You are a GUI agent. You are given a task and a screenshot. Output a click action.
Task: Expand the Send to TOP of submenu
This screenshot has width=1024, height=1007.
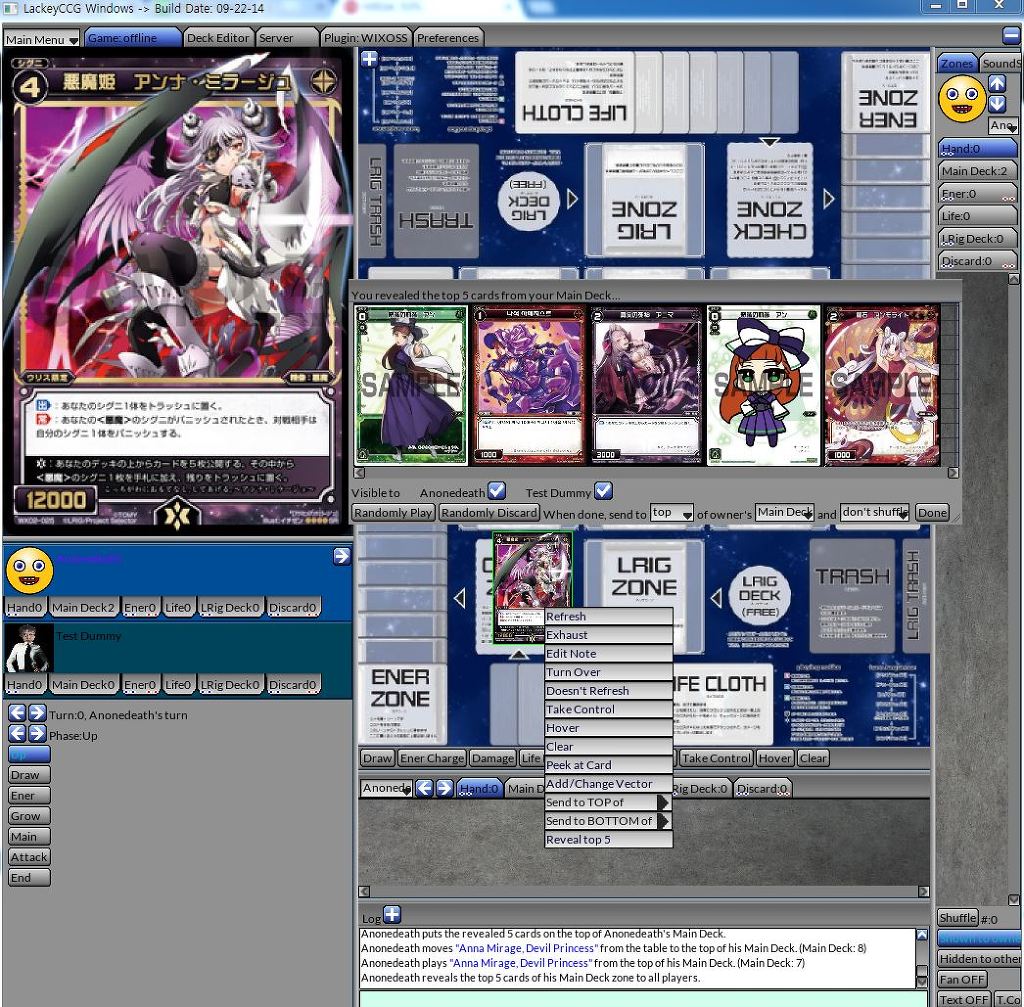608,802
